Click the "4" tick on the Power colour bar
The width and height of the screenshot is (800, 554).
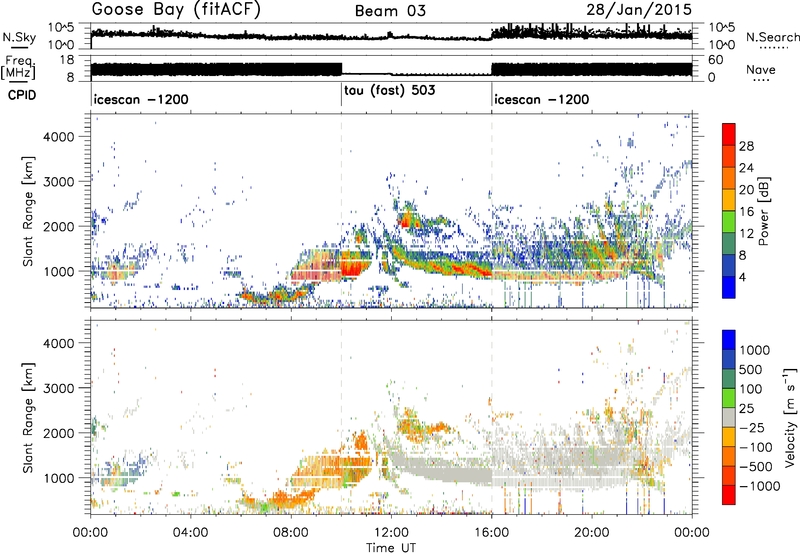(x=742, y=277)
